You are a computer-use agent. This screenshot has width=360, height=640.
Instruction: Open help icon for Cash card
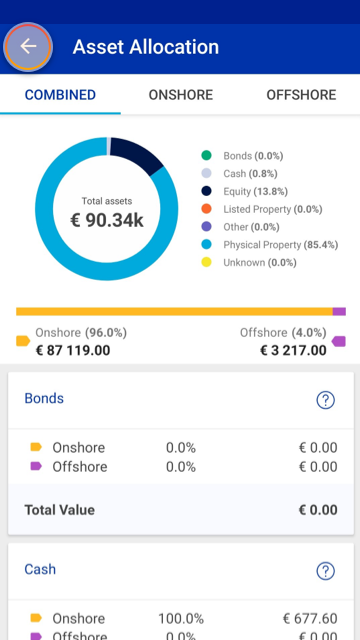pyautogui.click(x=325, y=571)
